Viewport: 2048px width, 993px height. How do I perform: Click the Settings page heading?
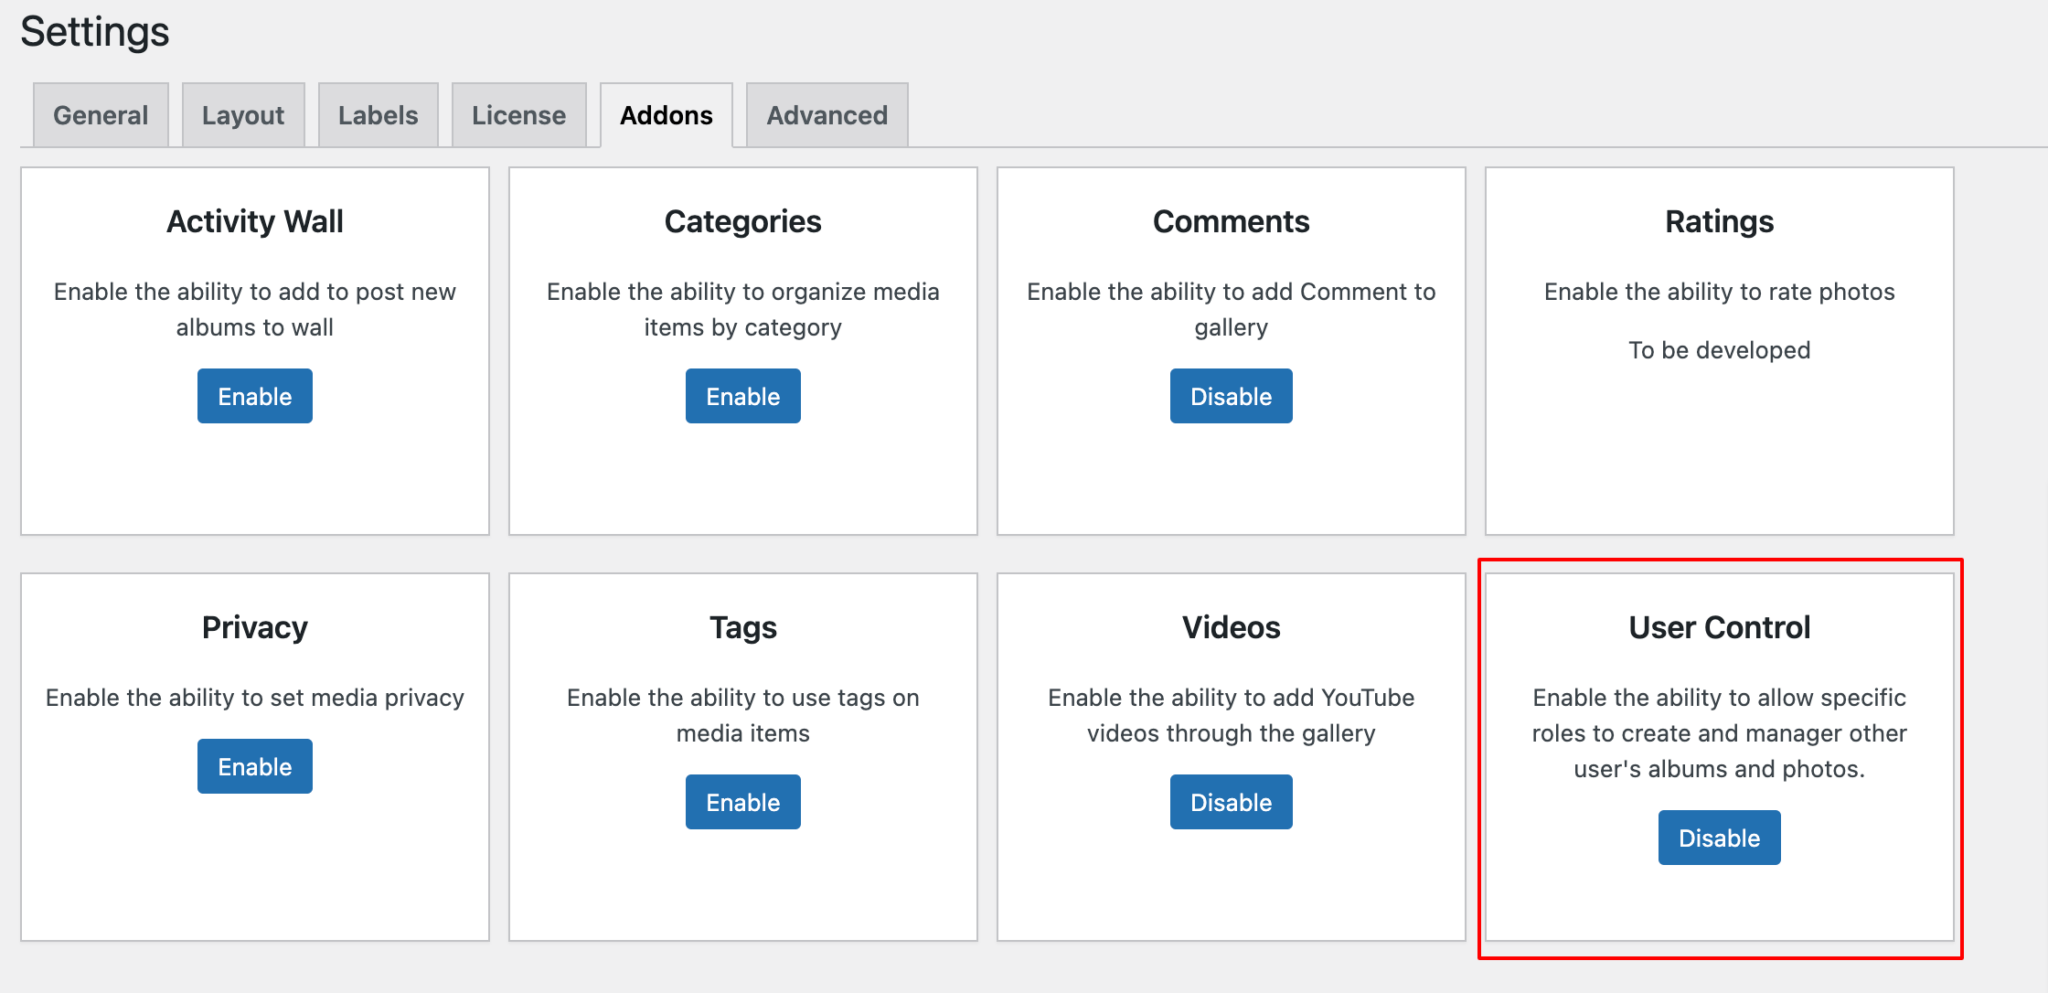(95, 31)
